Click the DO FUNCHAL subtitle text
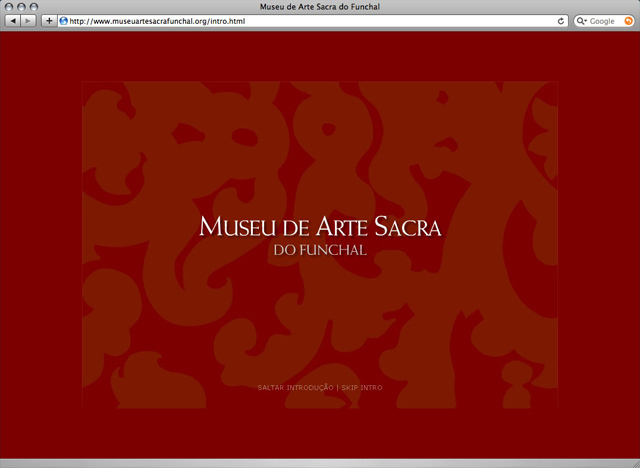Image resolution: width=640 pixels, height=468 pixels. pos(320,250)
